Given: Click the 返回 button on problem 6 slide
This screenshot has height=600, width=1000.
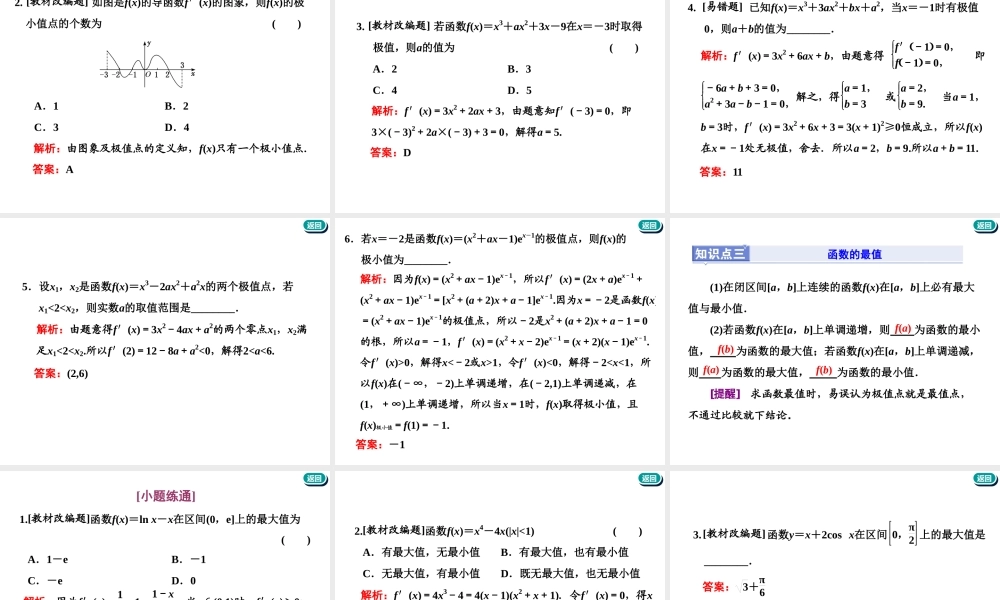Looking at the screenshot, I should pos(648,225).
